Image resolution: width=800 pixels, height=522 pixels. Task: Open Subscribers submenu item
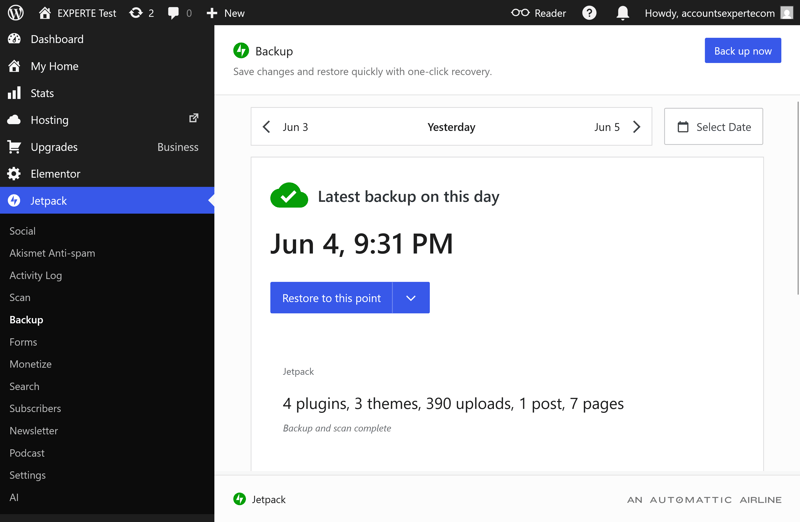[x=35, y=408]
